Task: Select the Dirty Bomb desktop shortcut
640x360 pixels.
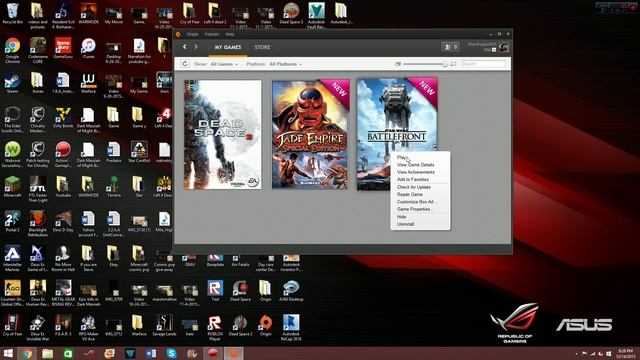Action: 63,118
